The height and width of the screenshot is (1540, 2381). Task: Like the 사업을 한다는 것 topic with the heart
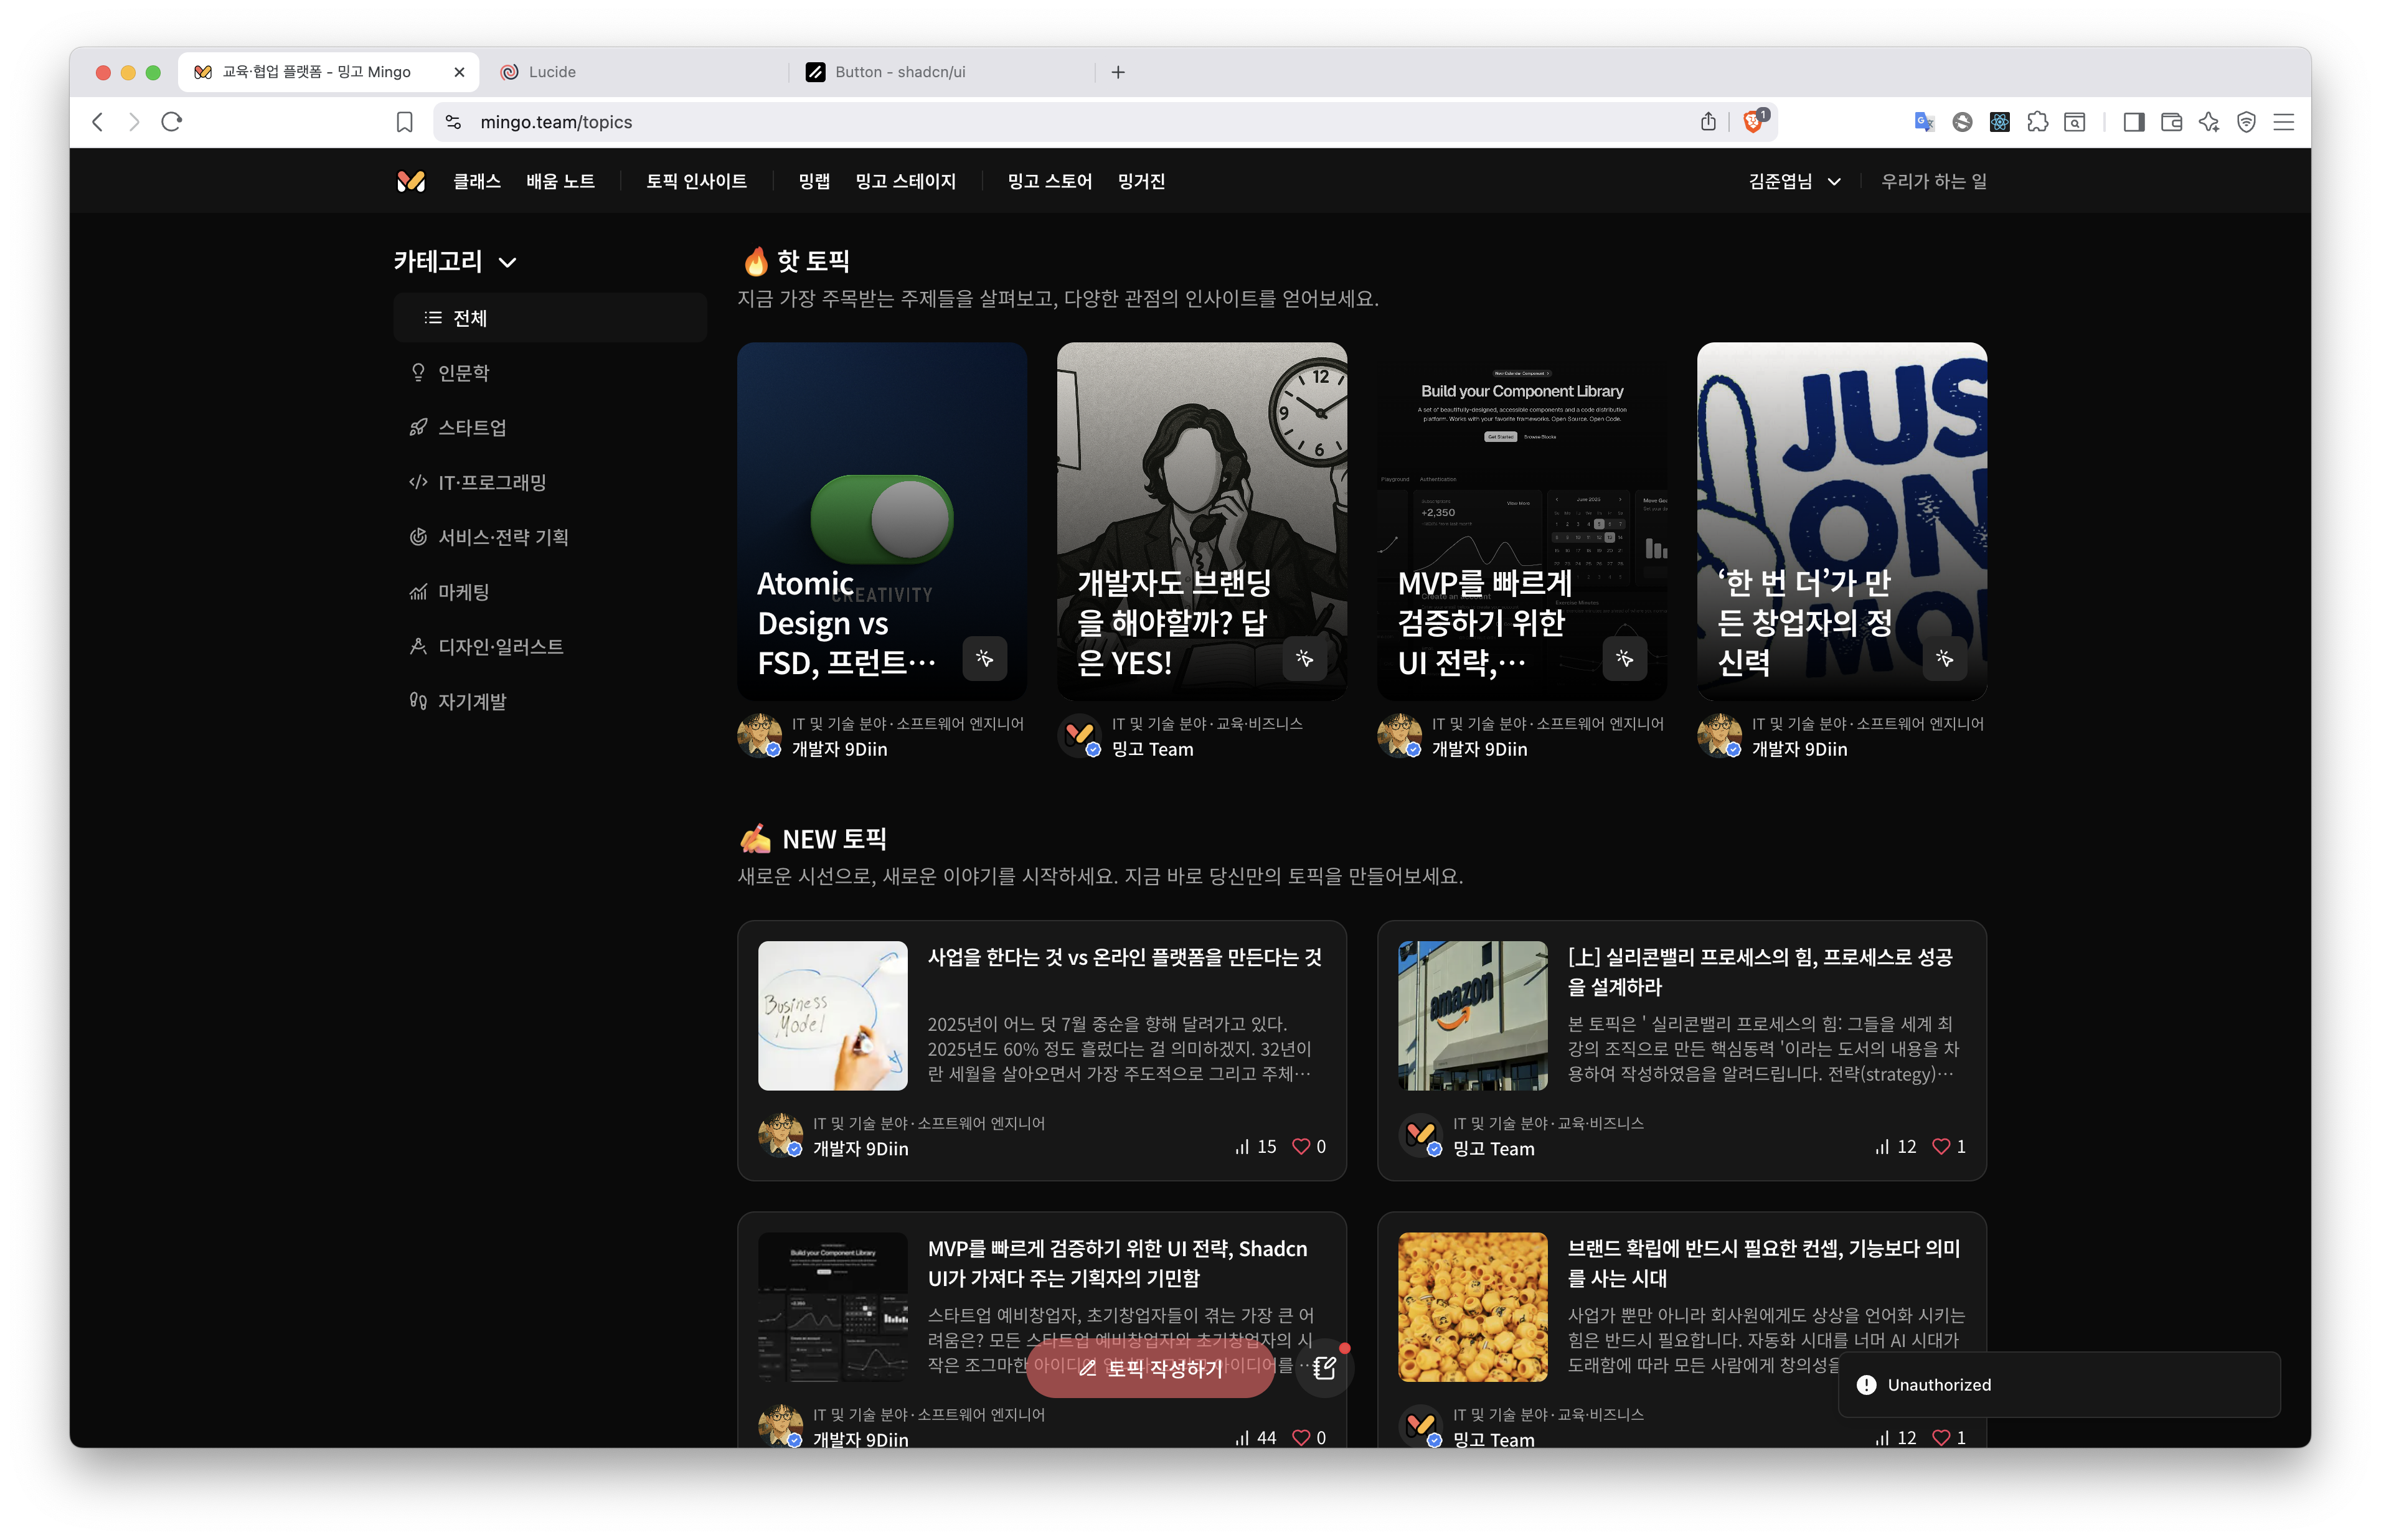1300,1146
